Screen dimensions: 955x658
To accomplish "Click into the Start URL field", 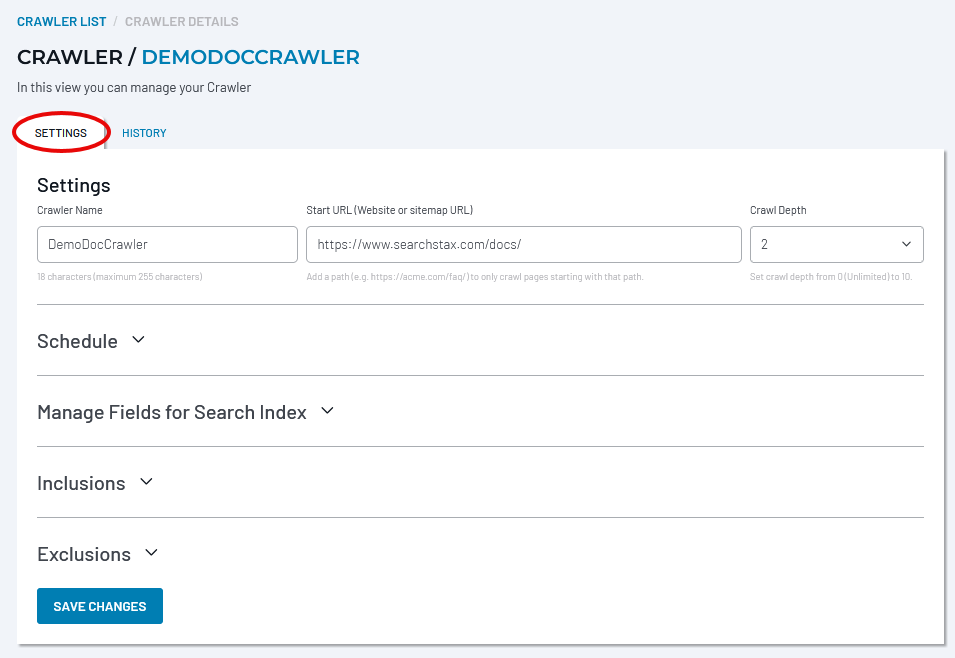I will pyautogui.click(x=524, y=244).
